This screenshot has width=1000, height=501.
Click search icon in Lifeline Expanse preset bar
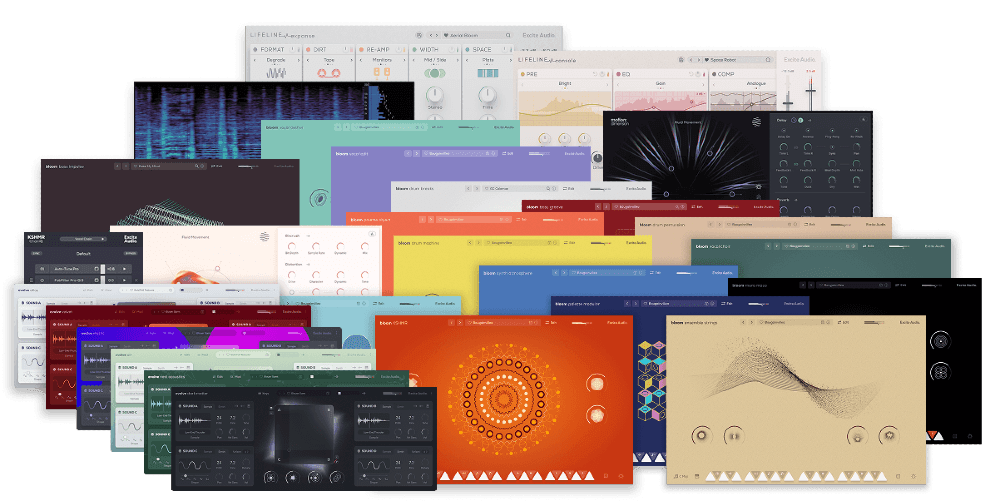508,35
